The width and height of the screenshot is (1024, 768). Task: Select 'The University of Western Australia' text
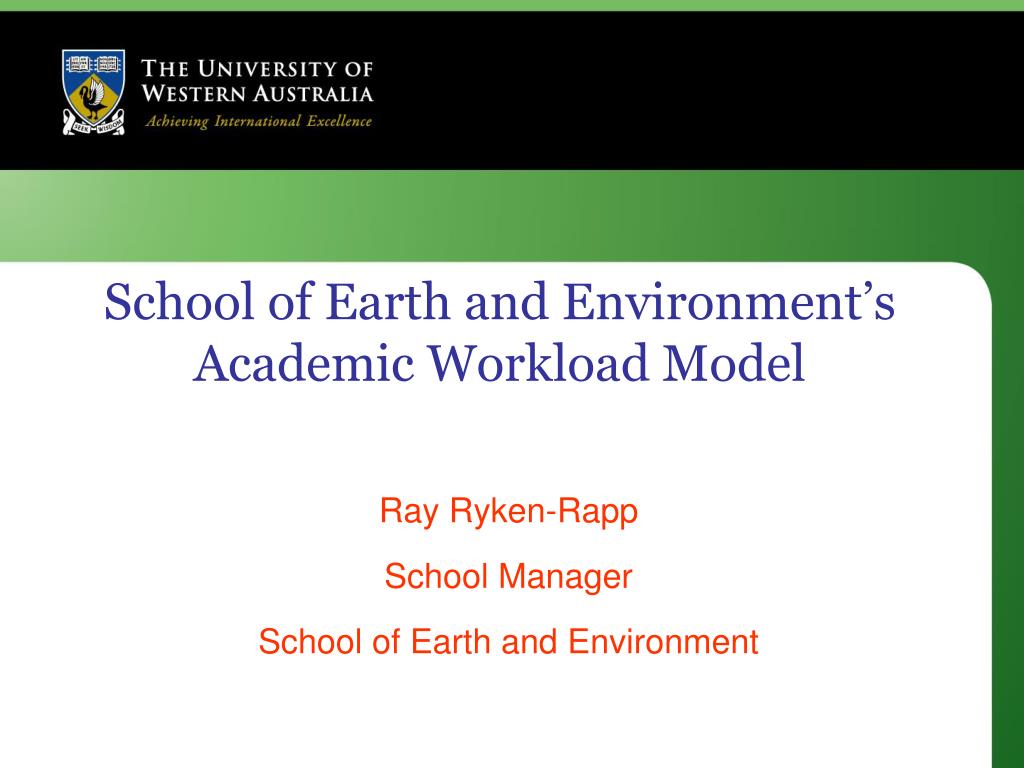tap(257, 81)
